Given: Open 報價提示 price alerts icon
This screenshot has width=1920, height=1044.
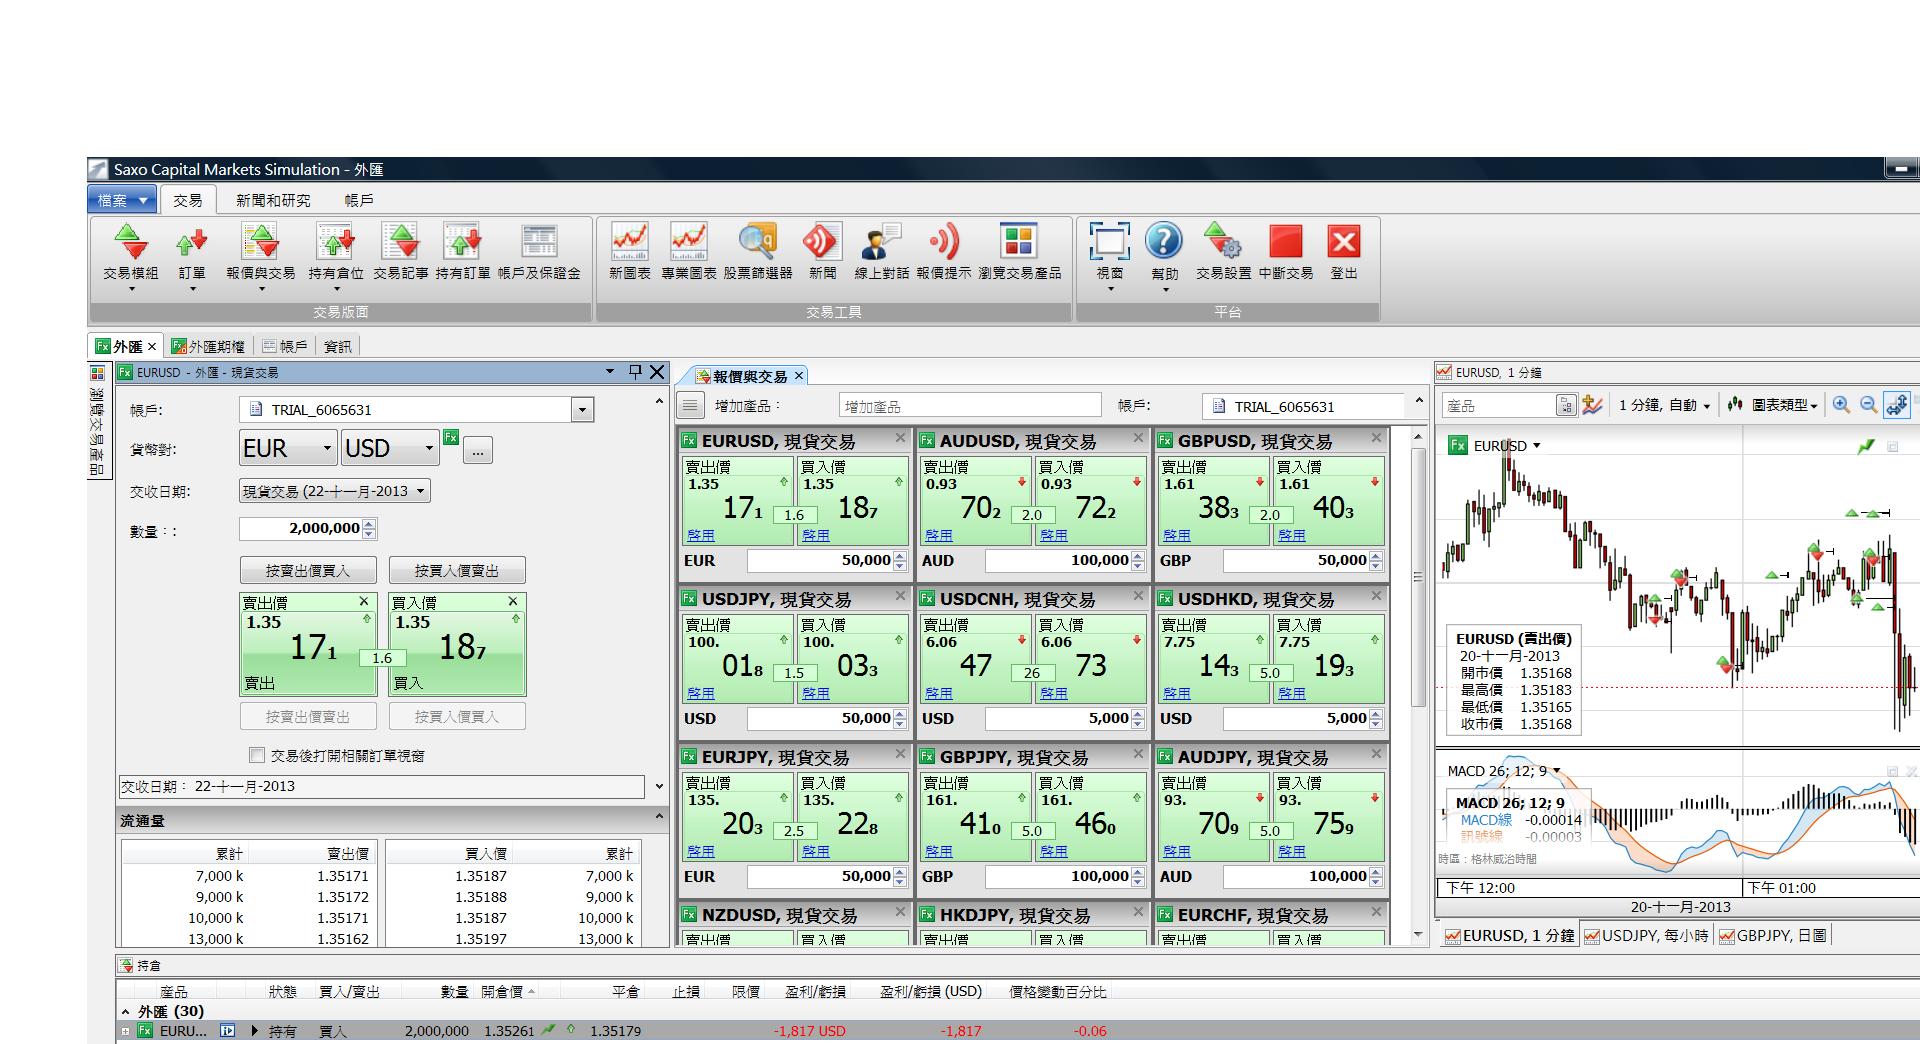Looking at the screenshot, I should tap(944, 252).
